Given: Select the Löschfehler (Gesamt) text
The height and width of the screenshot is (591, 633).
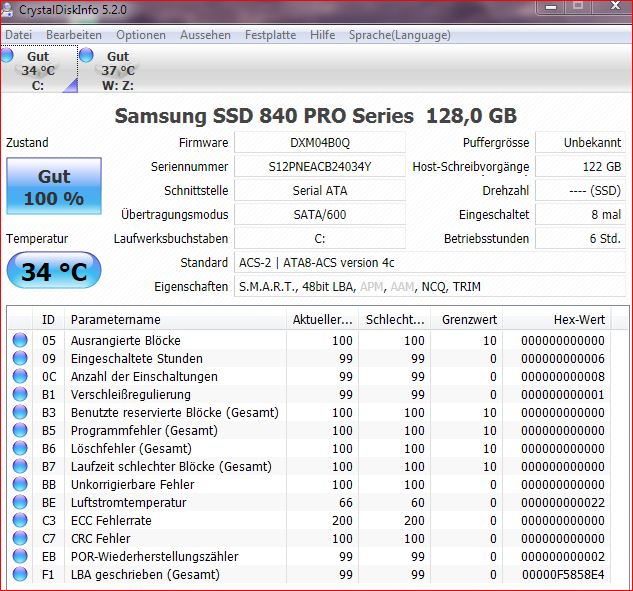Looking at the screenshot, I should pyautogui.click(x=131, y=448).
